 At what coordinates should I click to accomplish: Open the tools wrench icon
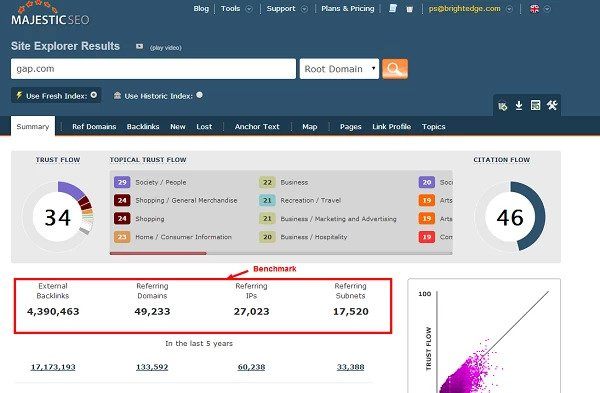[552, 105]
